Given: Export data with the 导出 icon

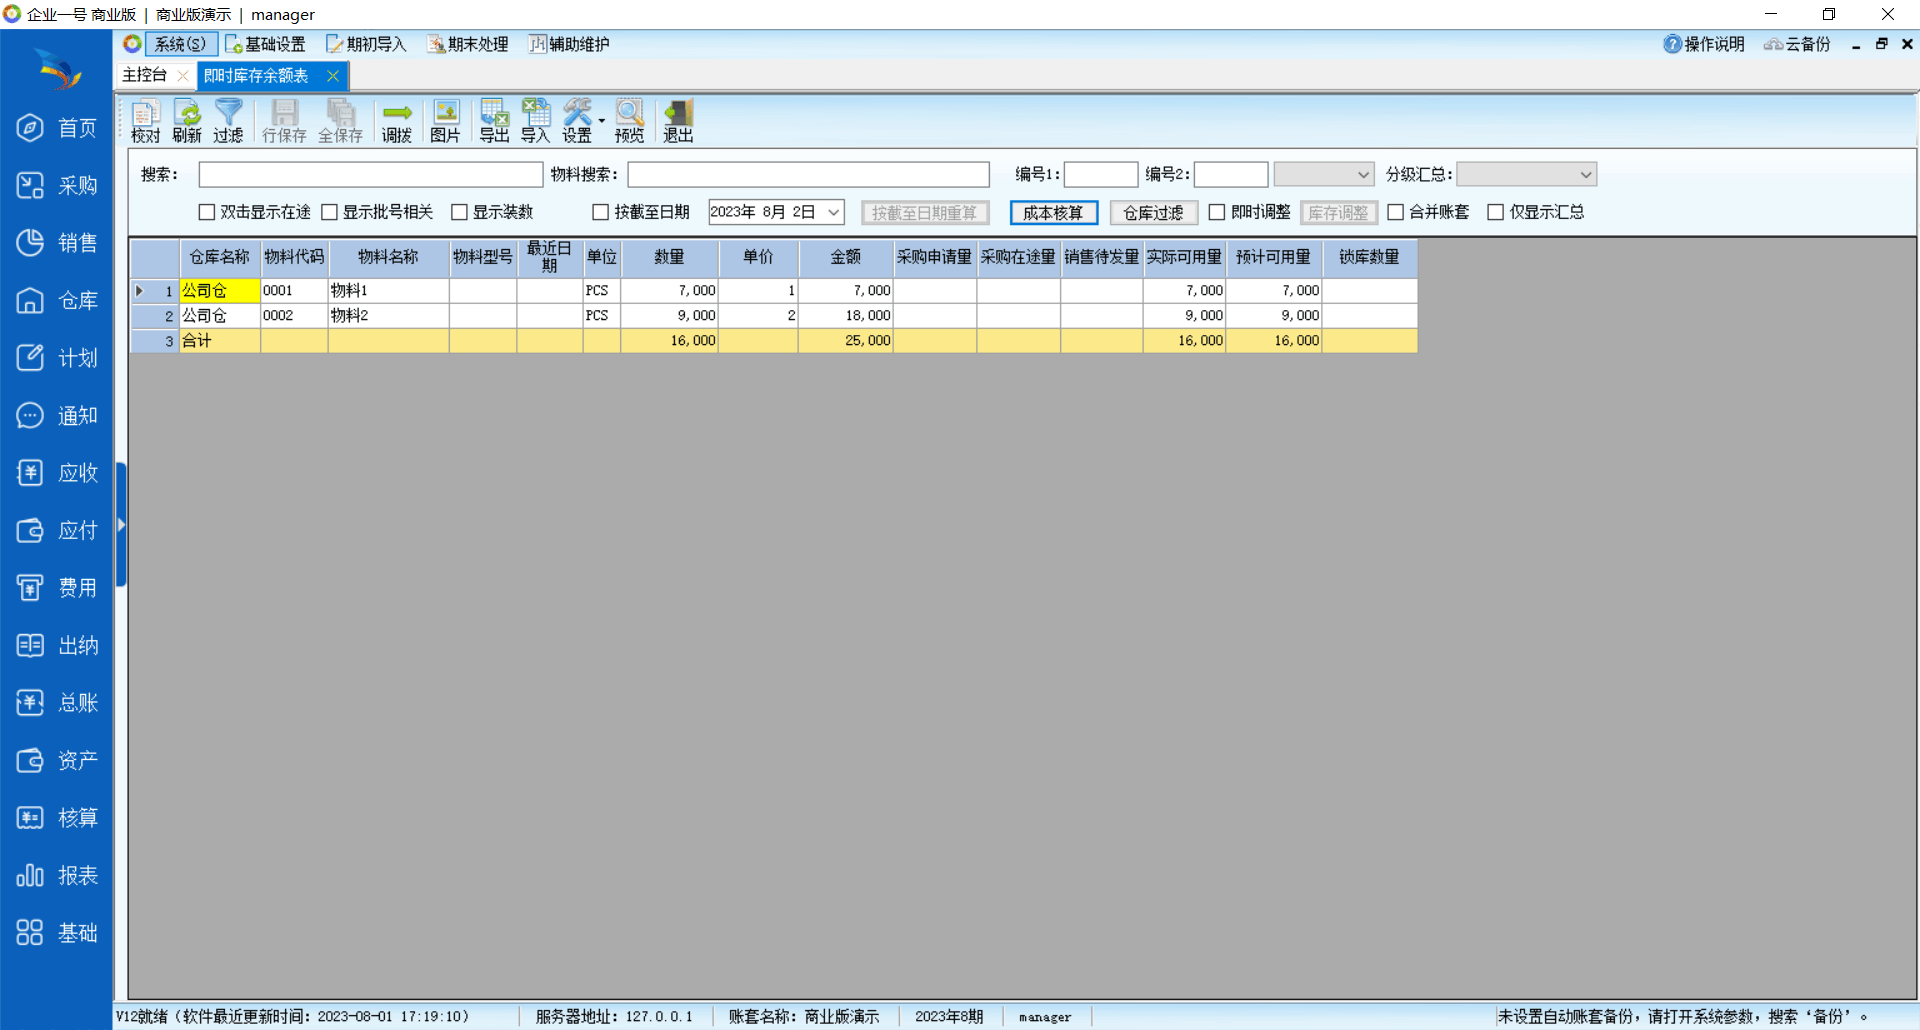Looking at the screenshot, I should coord(494,121).
